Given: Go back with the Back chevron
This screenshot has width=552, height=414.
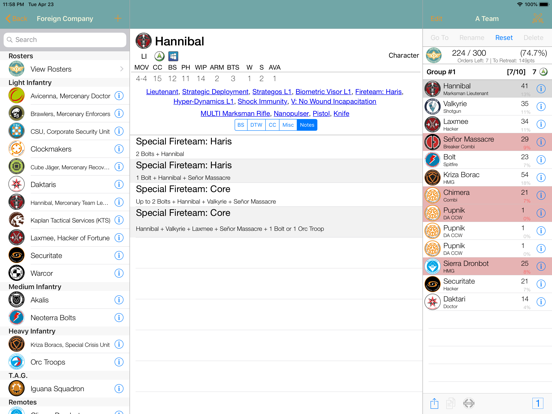Looking at the screenshot, I should click(17, 19).
